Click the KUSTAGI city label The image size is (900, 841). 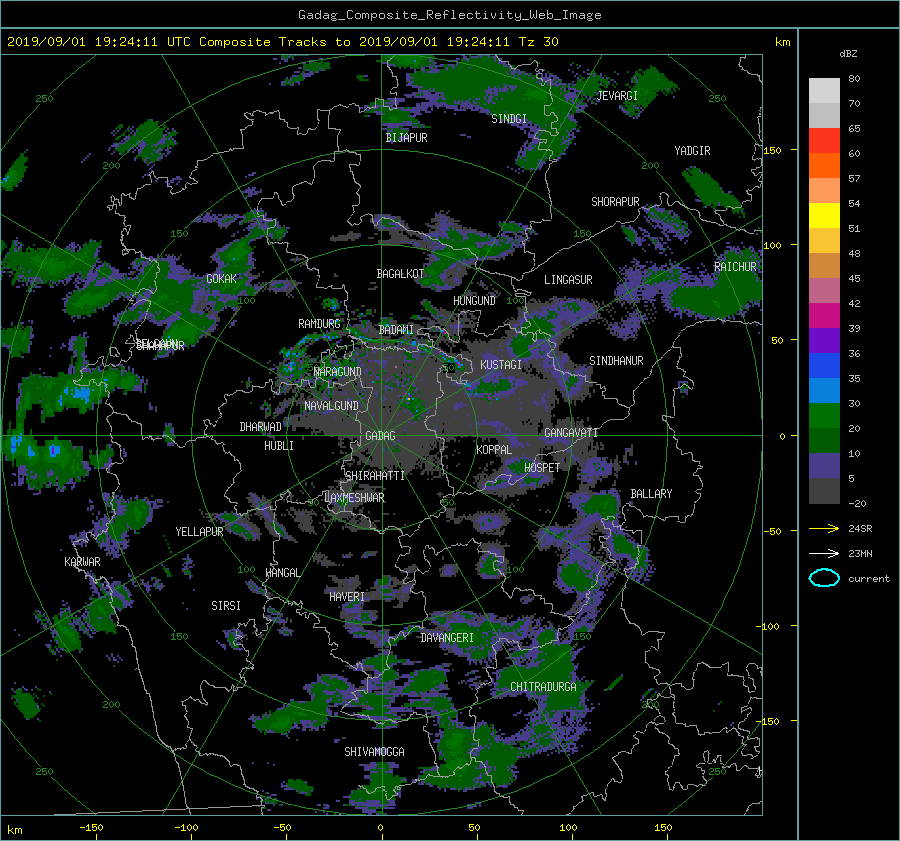coord(501,365)
